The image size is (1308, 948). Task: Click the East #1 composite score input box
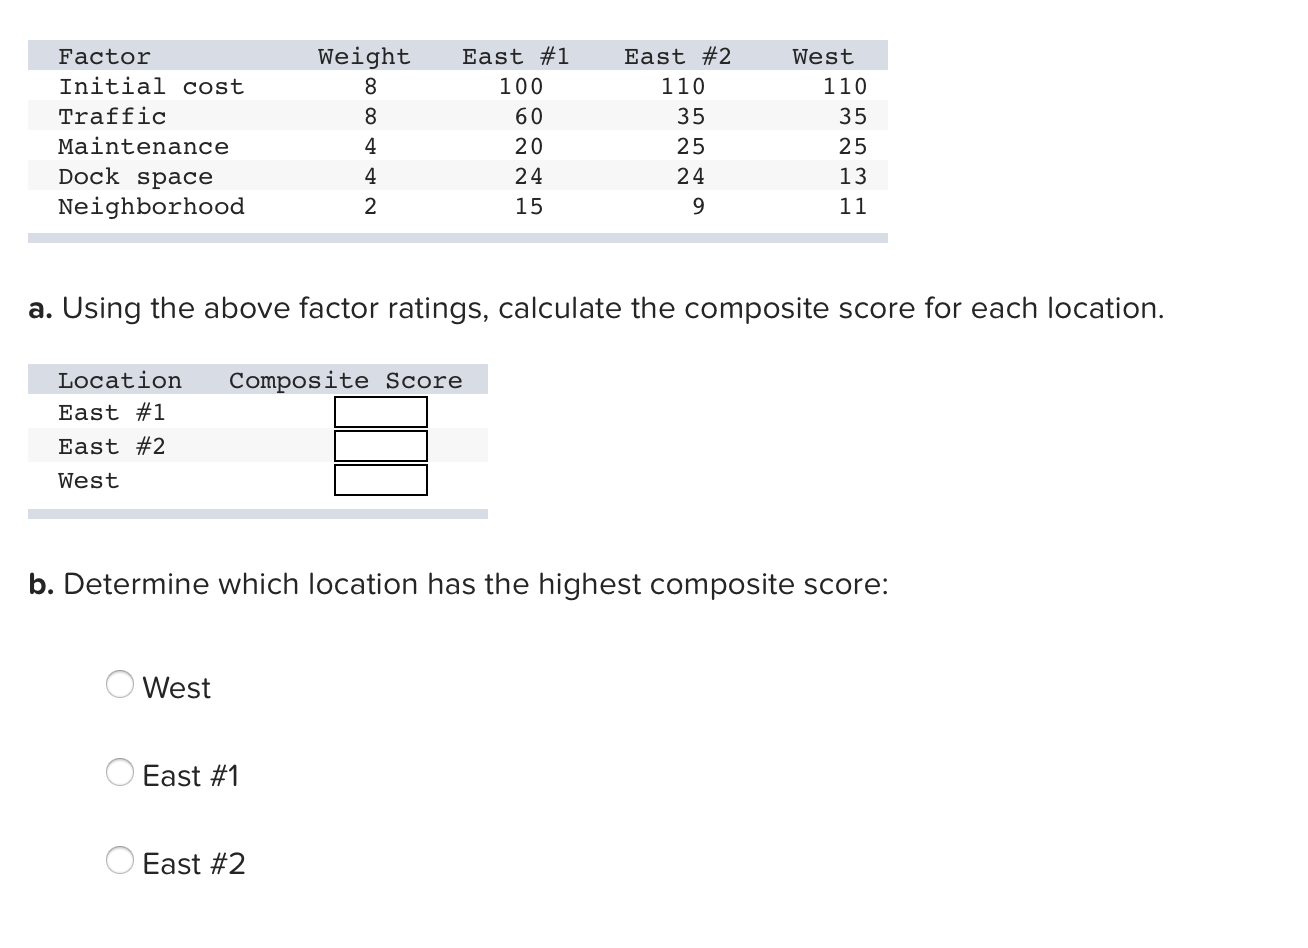pos(380,412)
